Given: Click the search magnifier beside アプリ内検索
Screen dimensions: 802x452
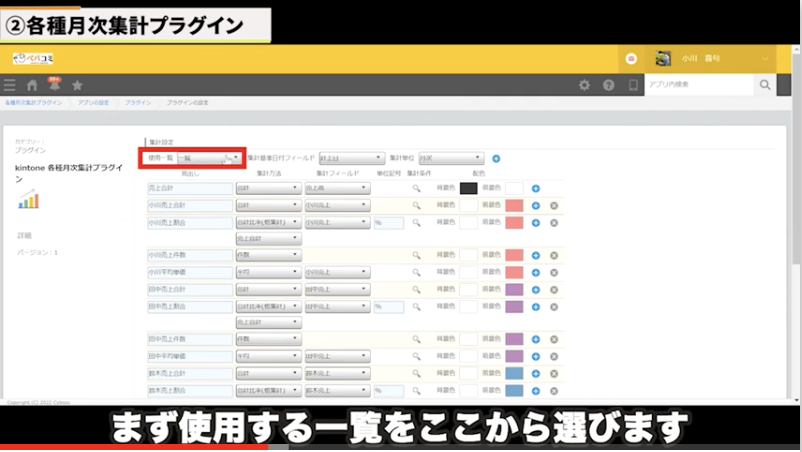Looking at the screenshot, I should tap(765, 86).
